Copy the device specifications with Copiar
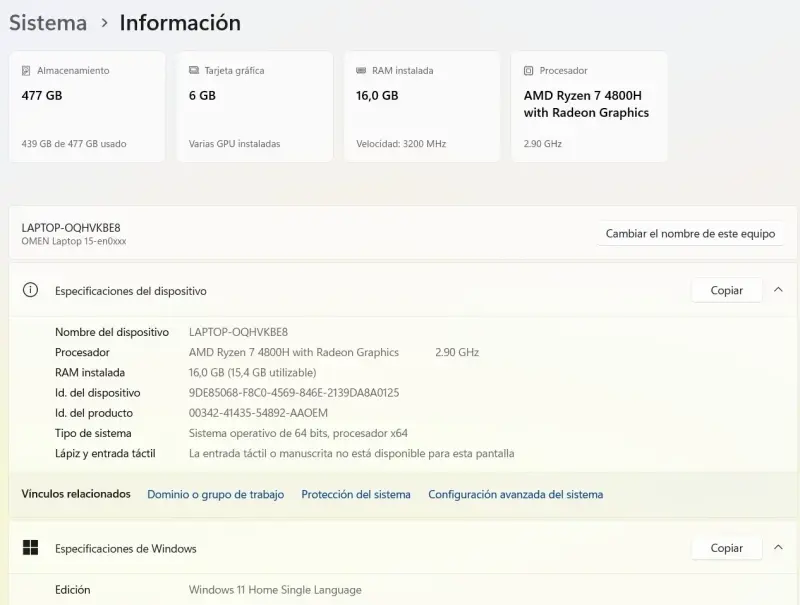 (727, 290)
